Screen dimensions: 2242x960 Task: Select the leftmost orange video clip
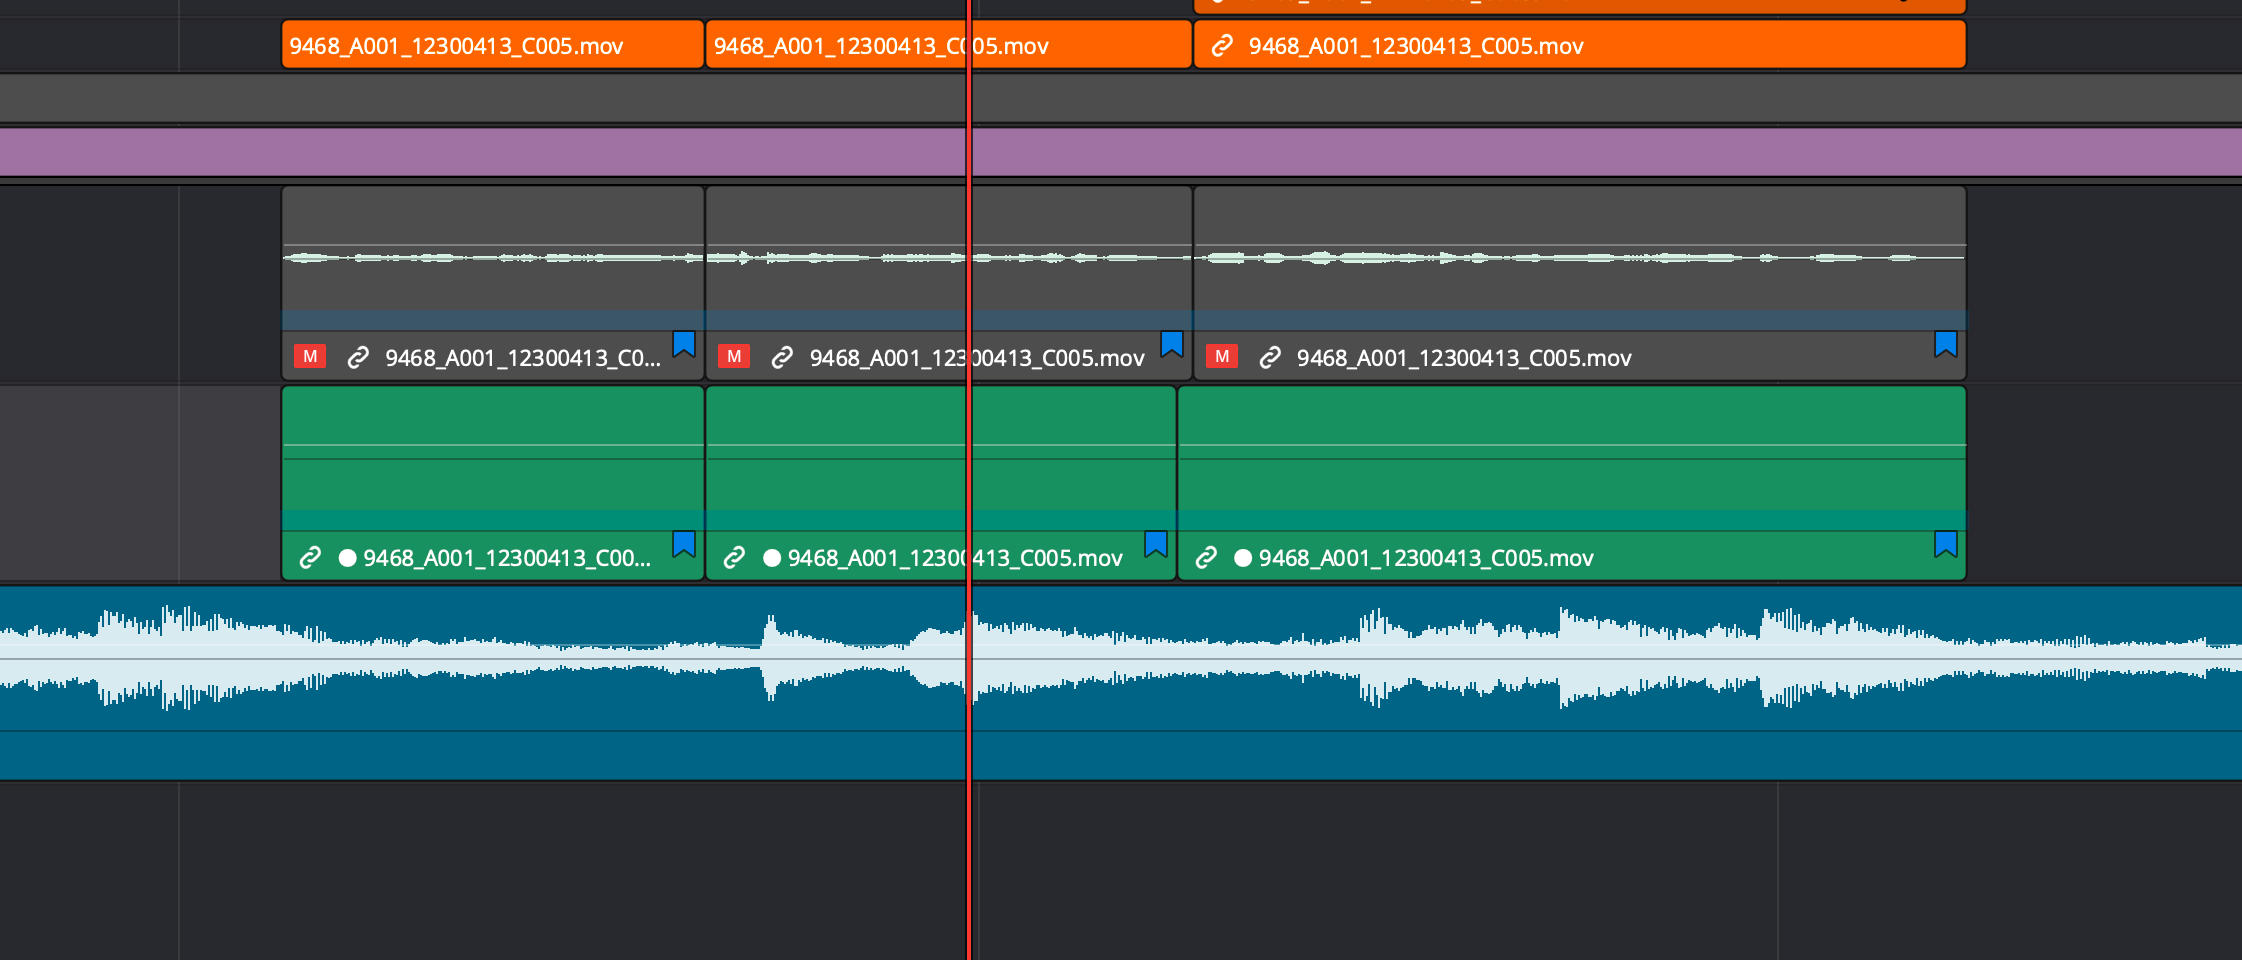pyautogui.click(x=493, y=45)
